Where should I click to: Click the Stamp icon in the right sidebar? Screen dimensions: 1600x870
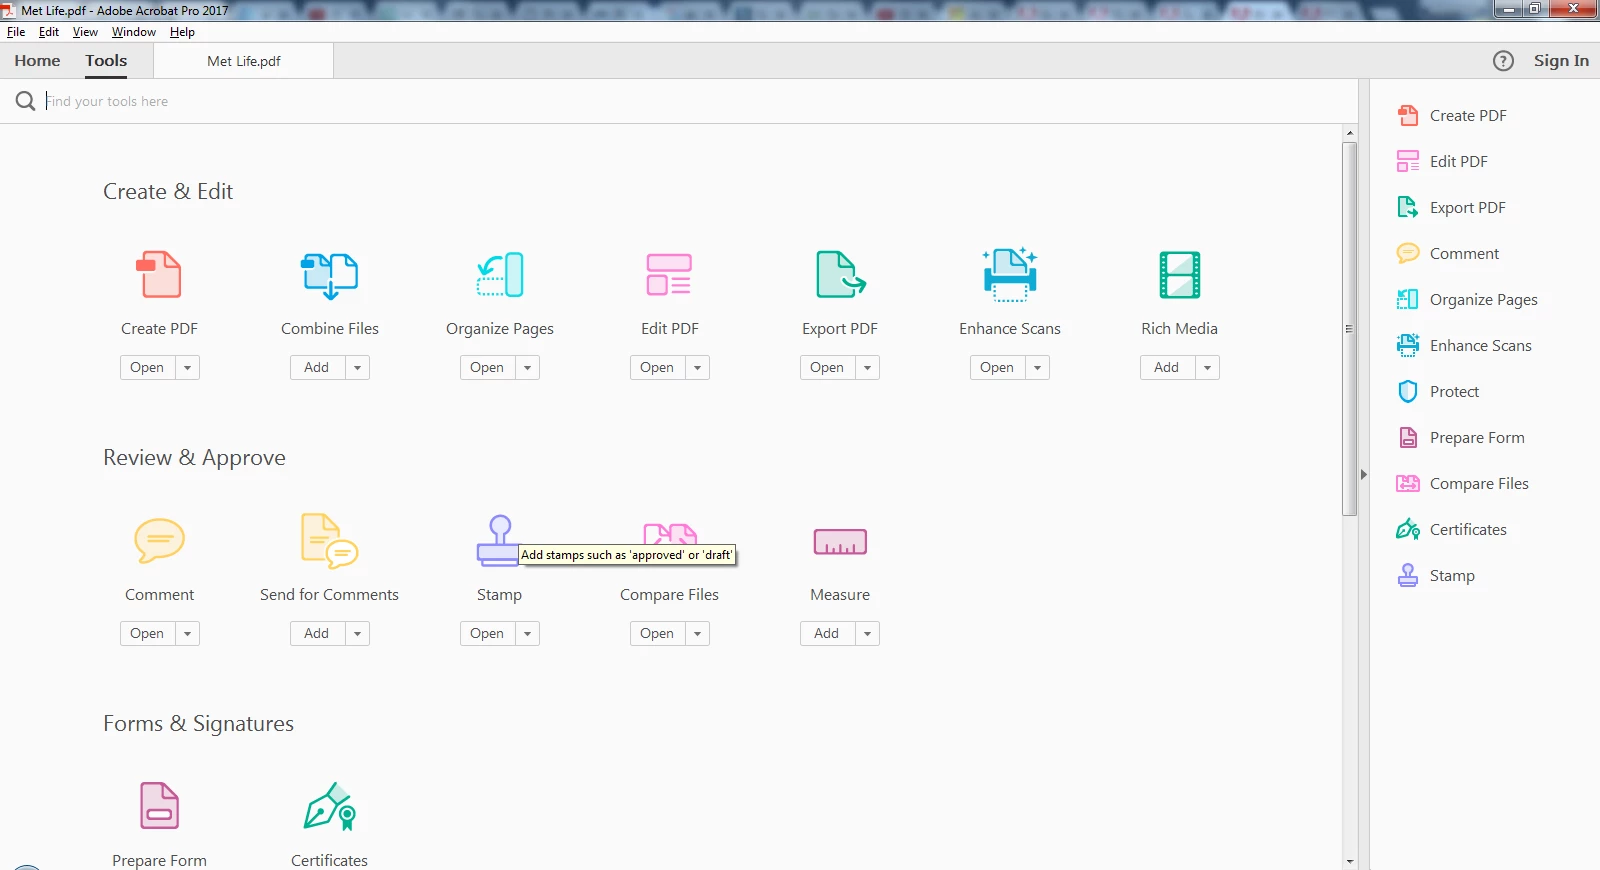(x=1408, y=575)
